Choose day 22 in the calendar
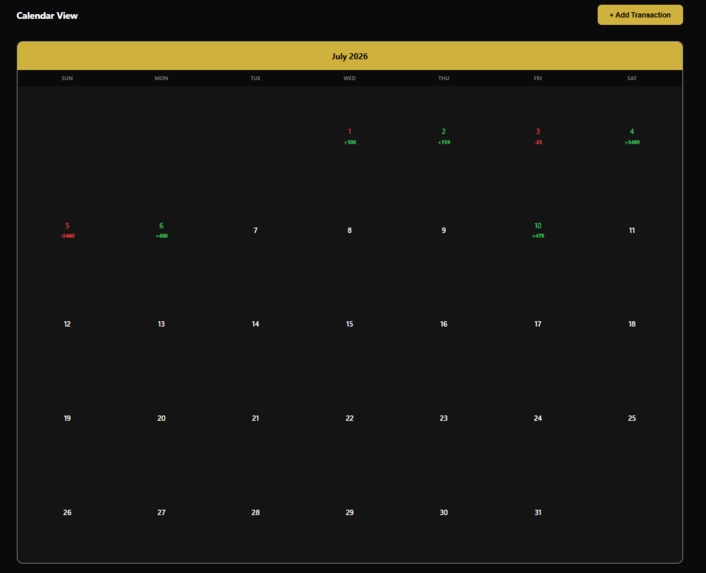 tap(349, 418)
